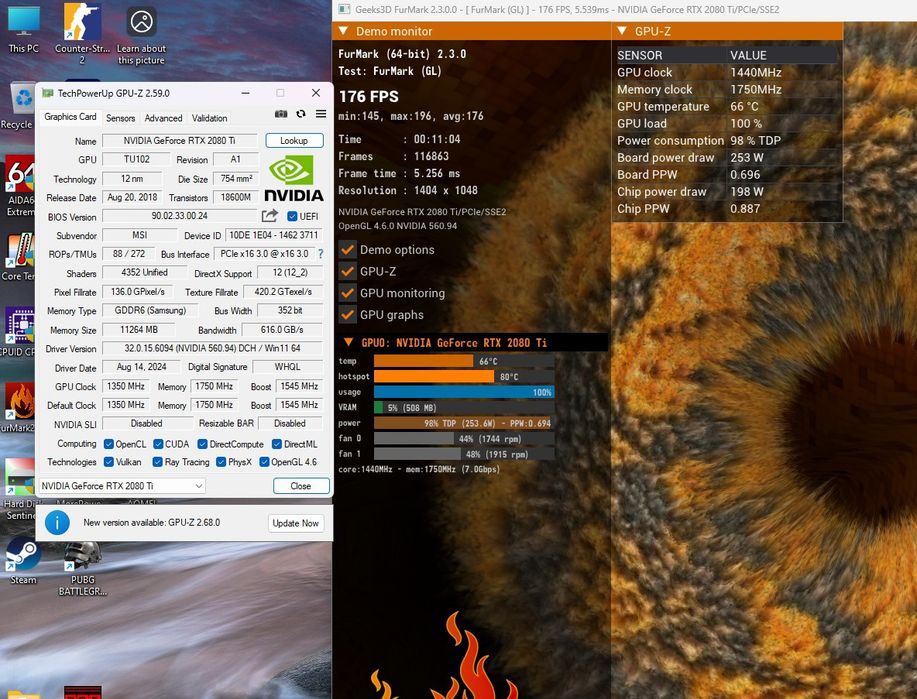Switch to the Graphics Card tab
Screen dimensions: 917x699
pyautogui.click(x=70, y=116)
